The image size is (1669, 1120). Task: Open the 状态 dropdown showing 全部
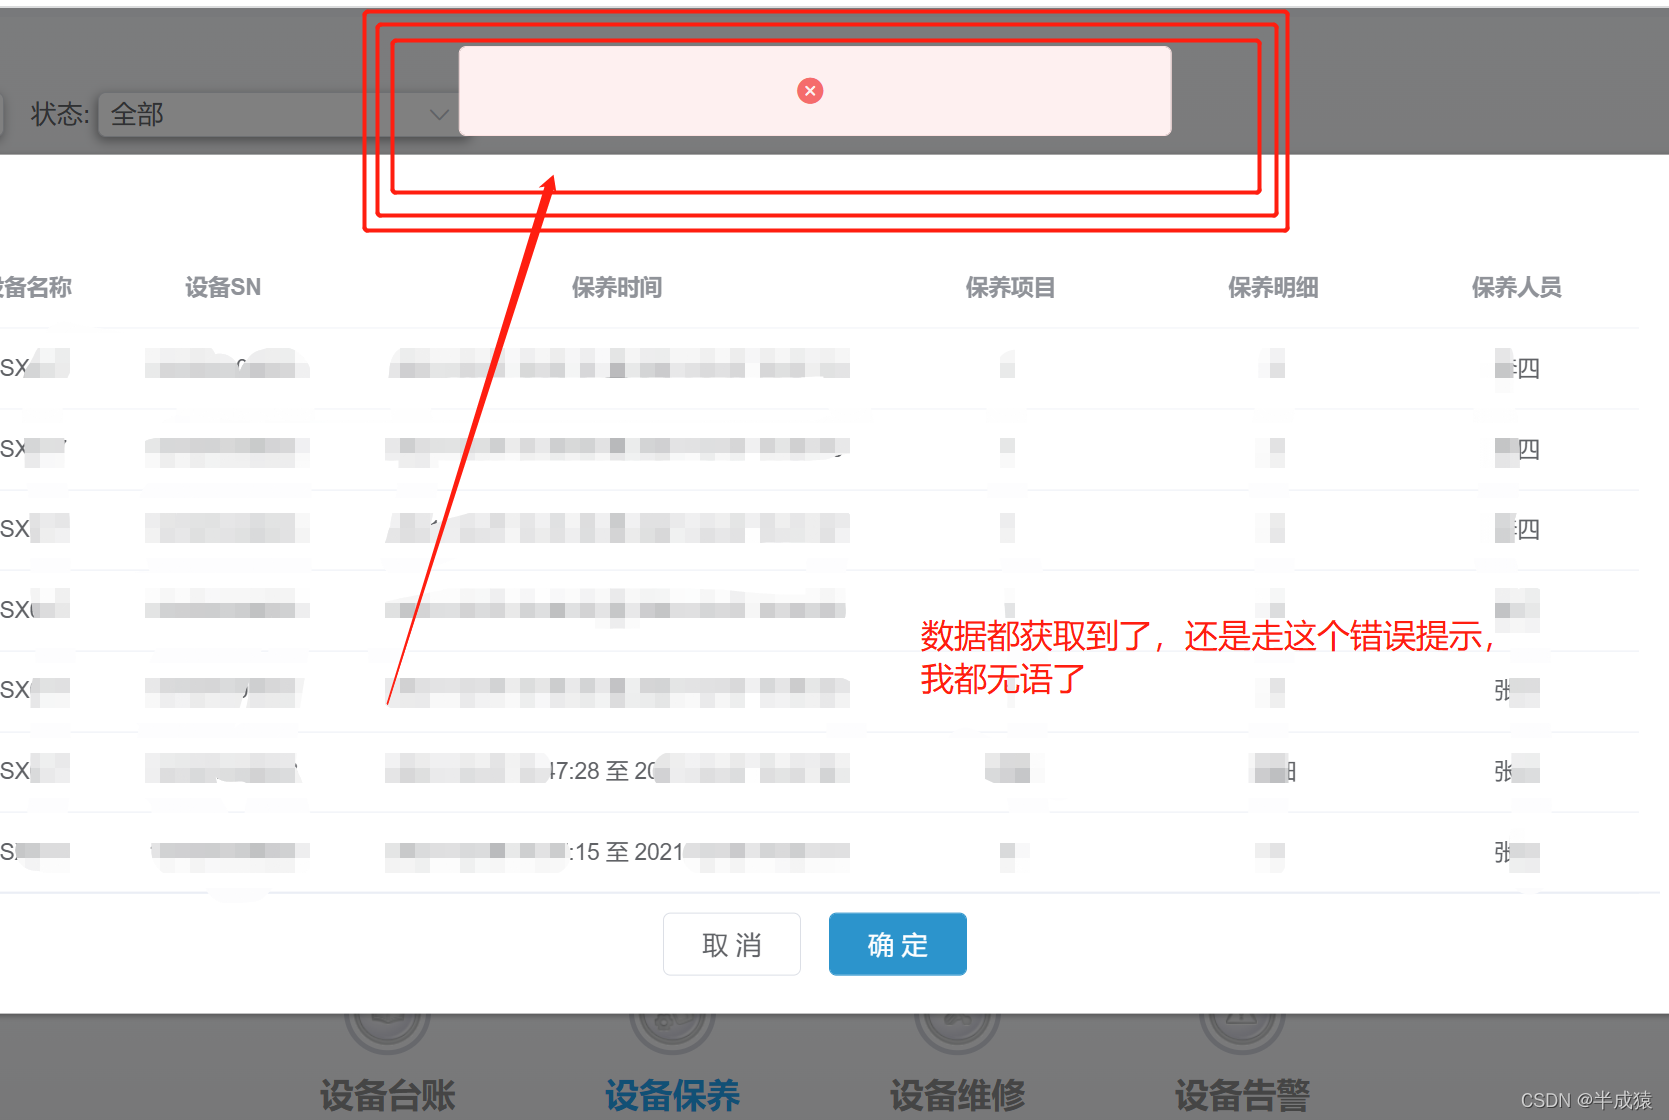point(280,114)
